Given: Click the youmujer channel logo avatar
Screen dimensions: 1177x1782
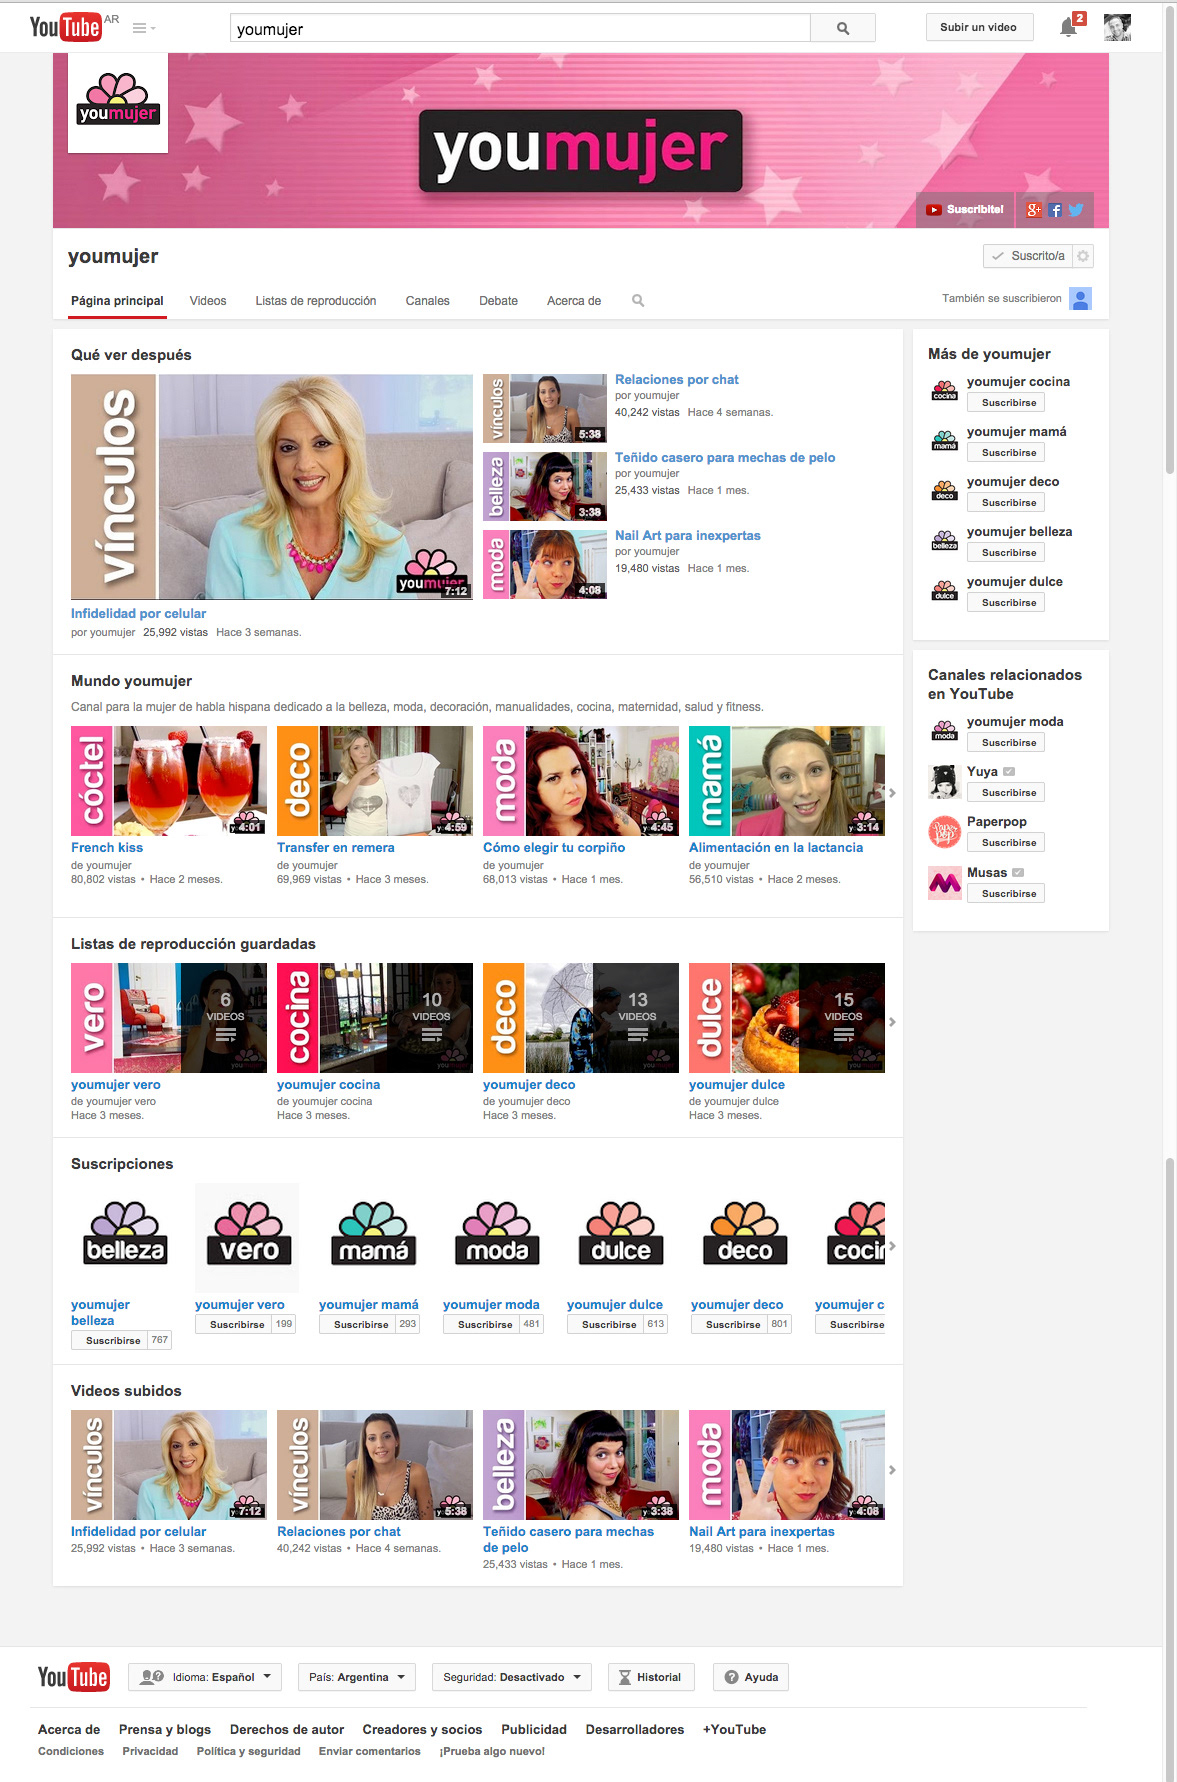Looking at the screenshot, I should [118, 103].
